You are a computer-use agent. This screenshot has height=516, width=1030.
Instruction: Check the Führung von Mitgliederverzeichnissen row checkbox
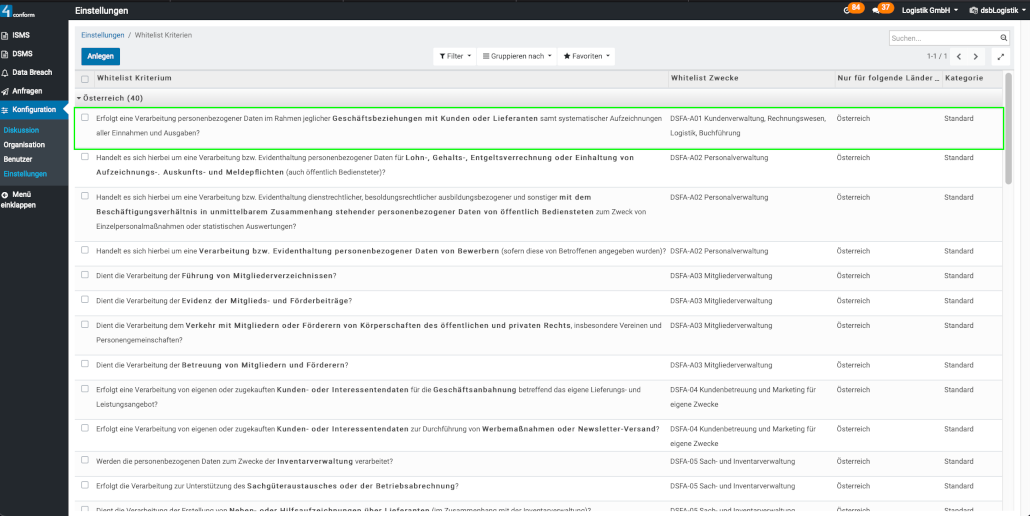[85, 275]
